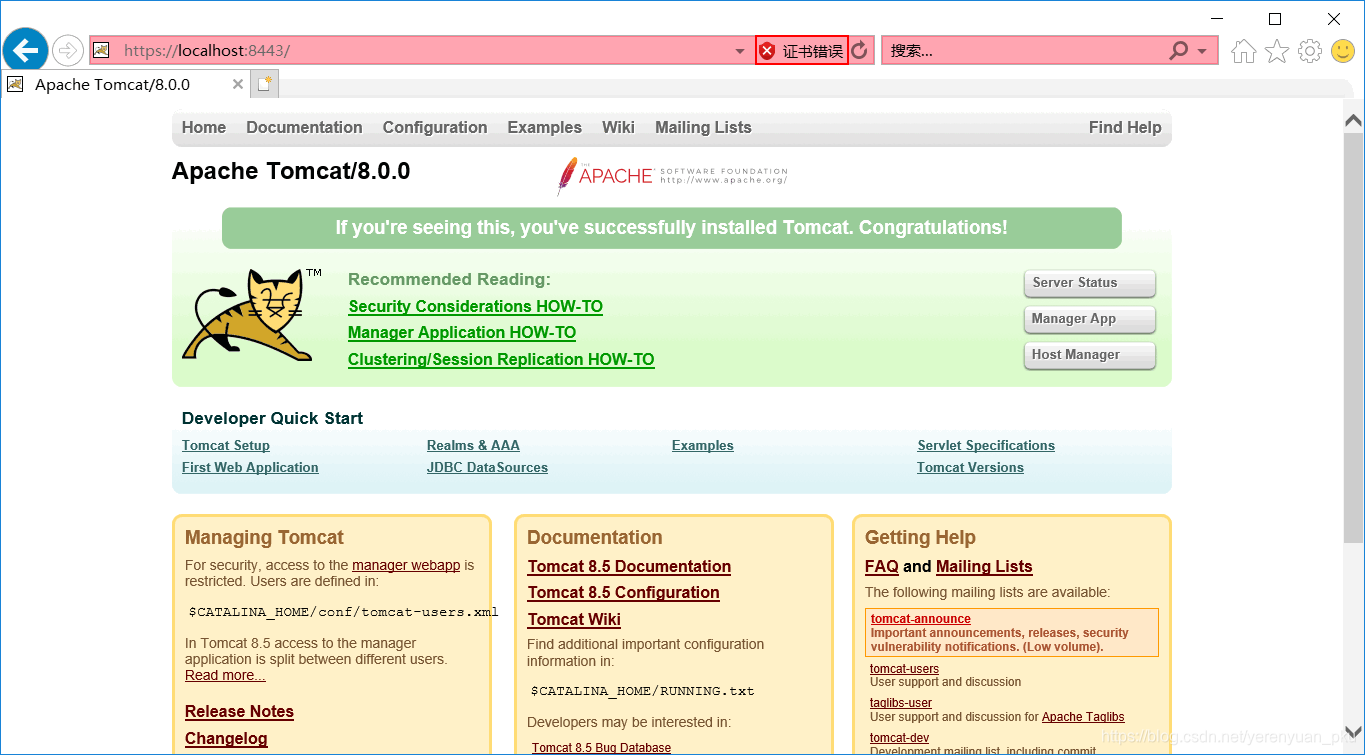Click the $CATALINA_HOME/RUNNING.txt text
The image size is (1365, 755).
[642, 691]
